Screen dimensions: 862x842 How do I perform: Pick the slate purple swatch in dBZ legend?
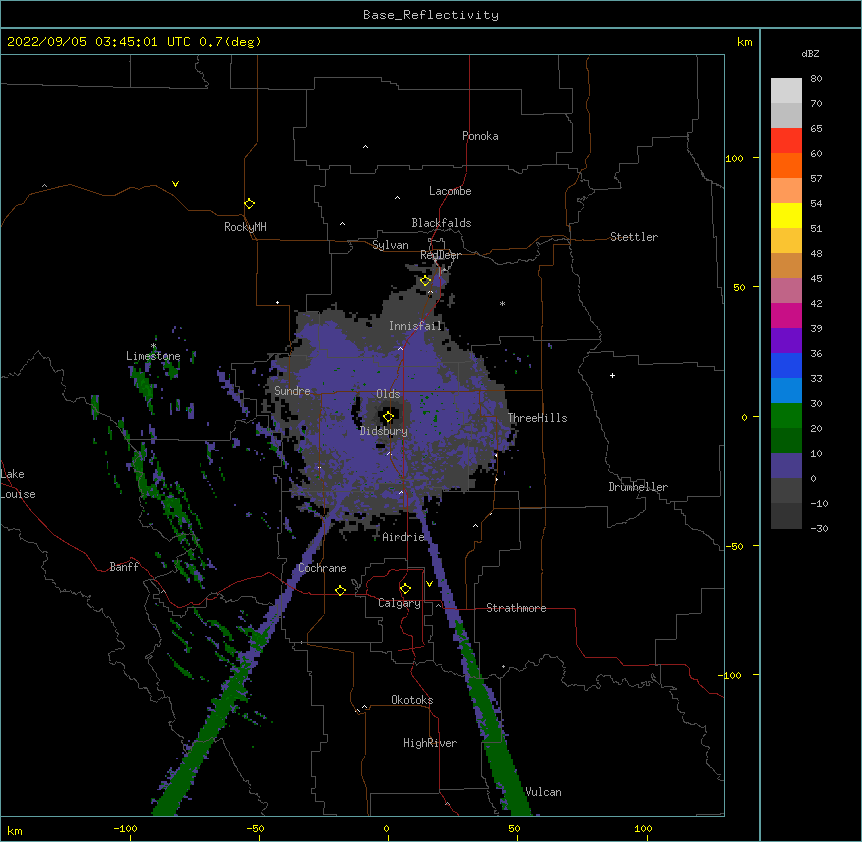coord(786,466)
